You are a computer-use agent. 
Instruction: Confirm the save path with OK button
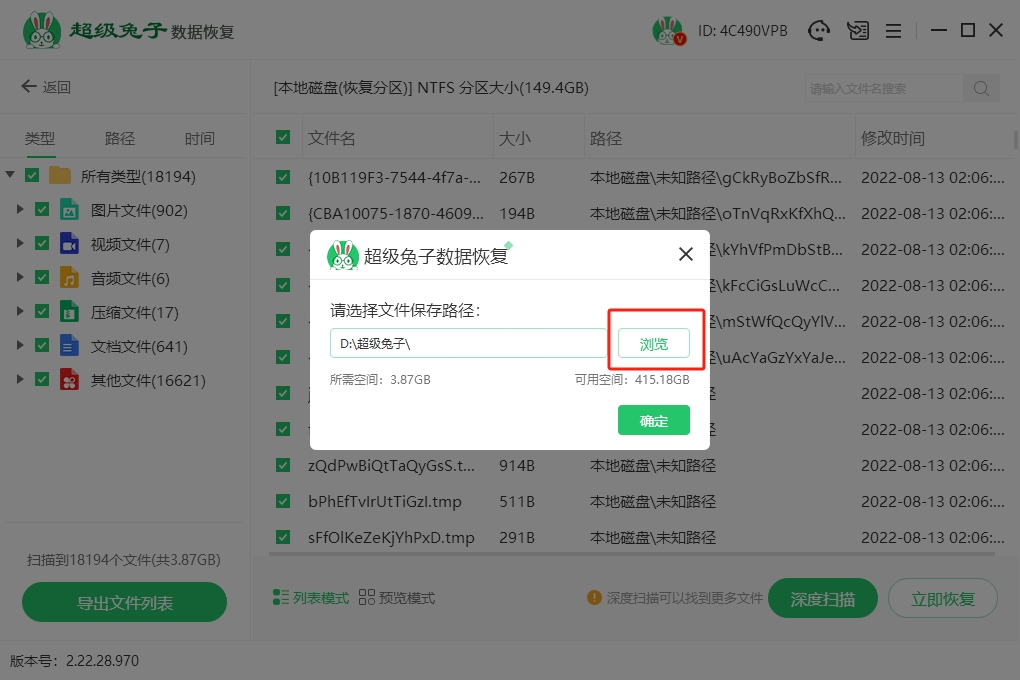click(654, 421)
